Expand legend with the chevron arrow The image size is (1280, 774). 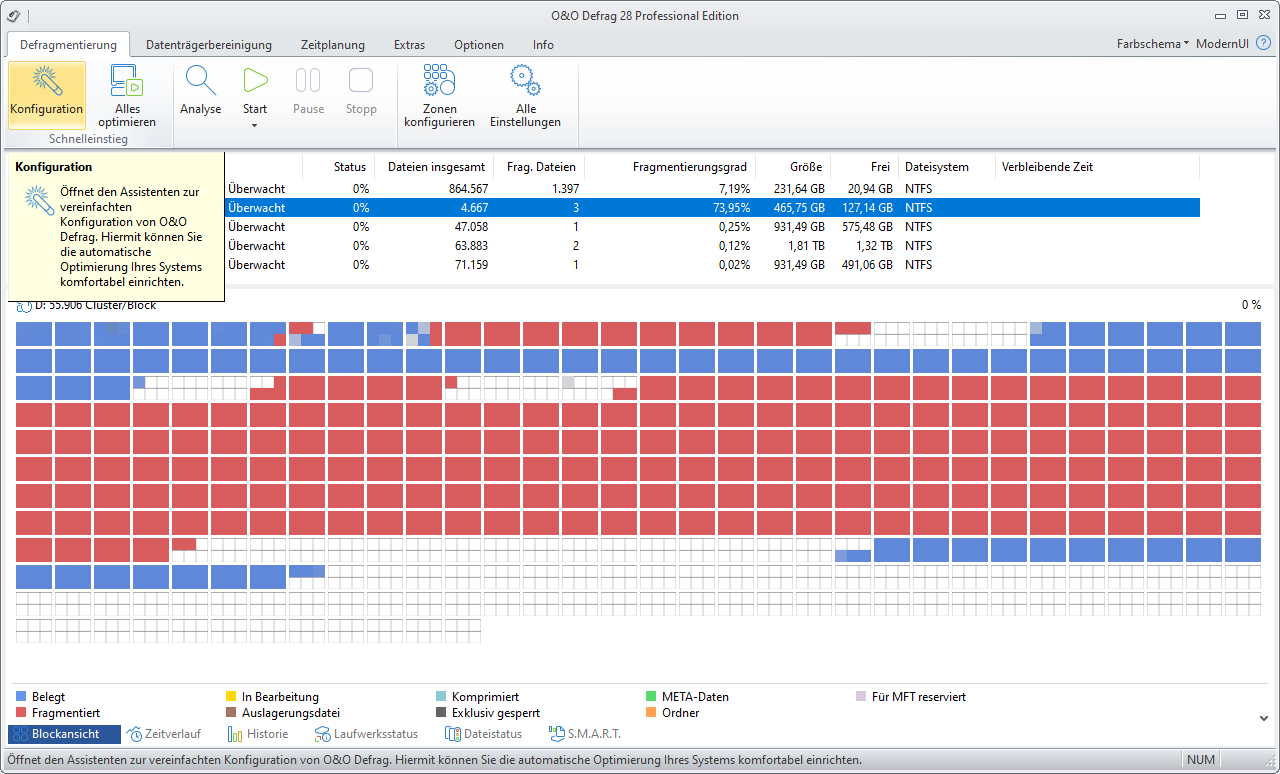click(1263, 717)
